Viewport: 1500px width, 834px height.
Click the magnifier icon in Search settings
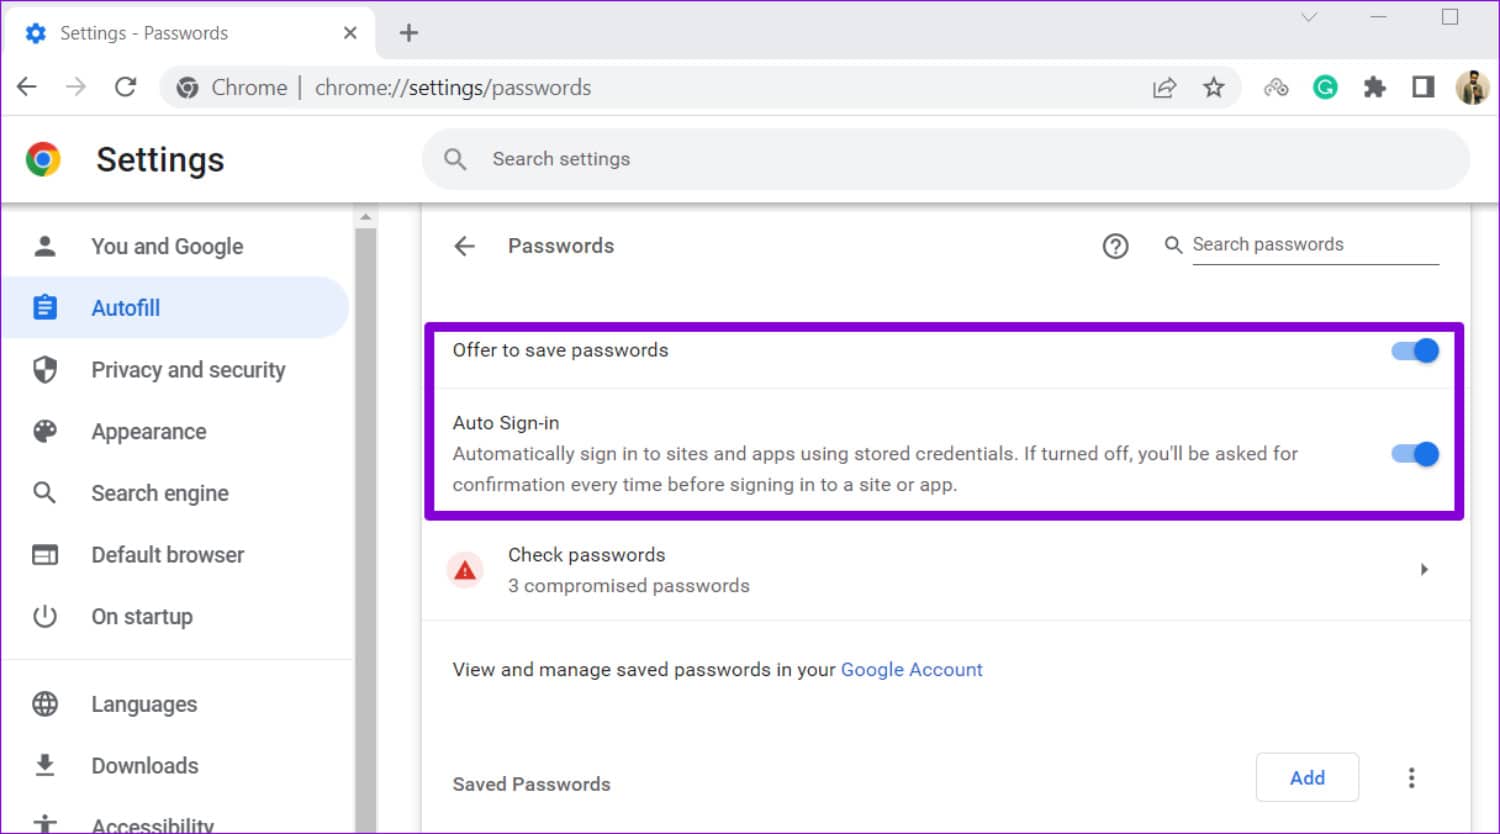455,159
